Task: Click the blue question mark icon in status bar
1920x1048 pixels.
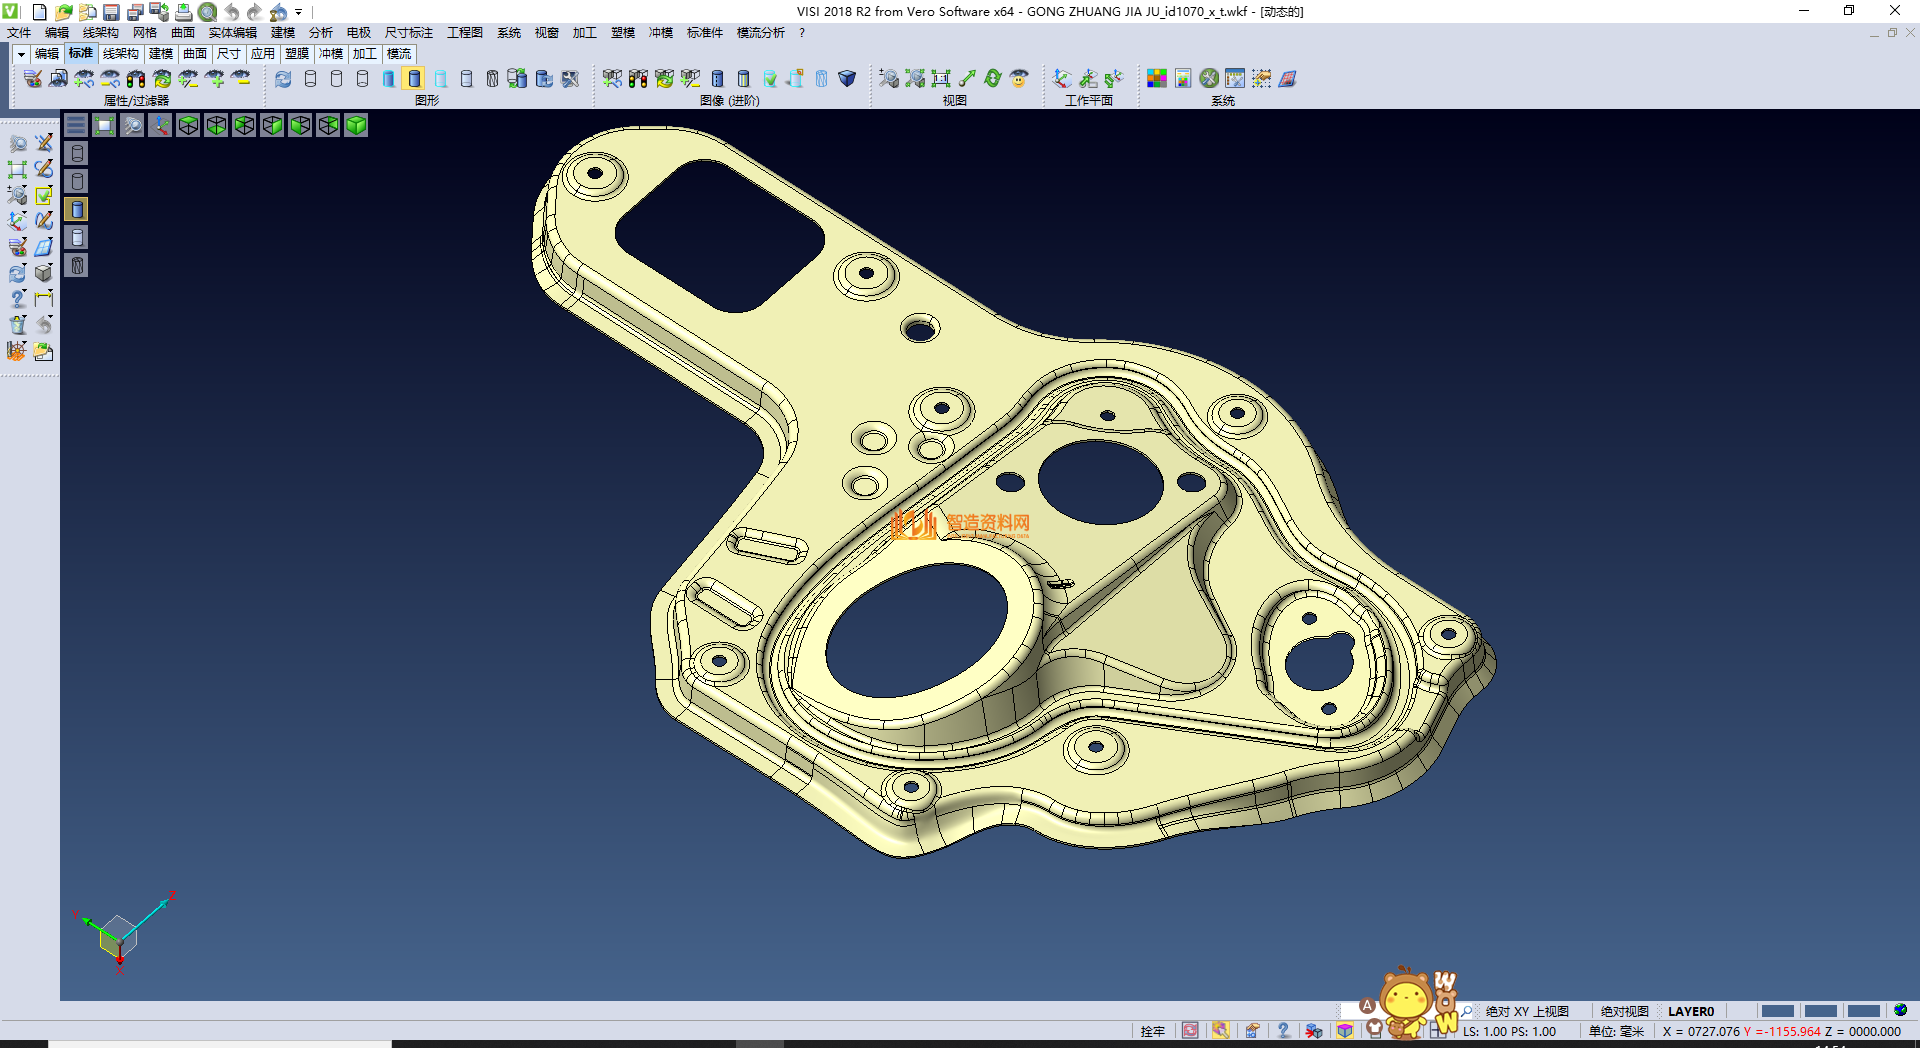Action: (1283, 1031)
